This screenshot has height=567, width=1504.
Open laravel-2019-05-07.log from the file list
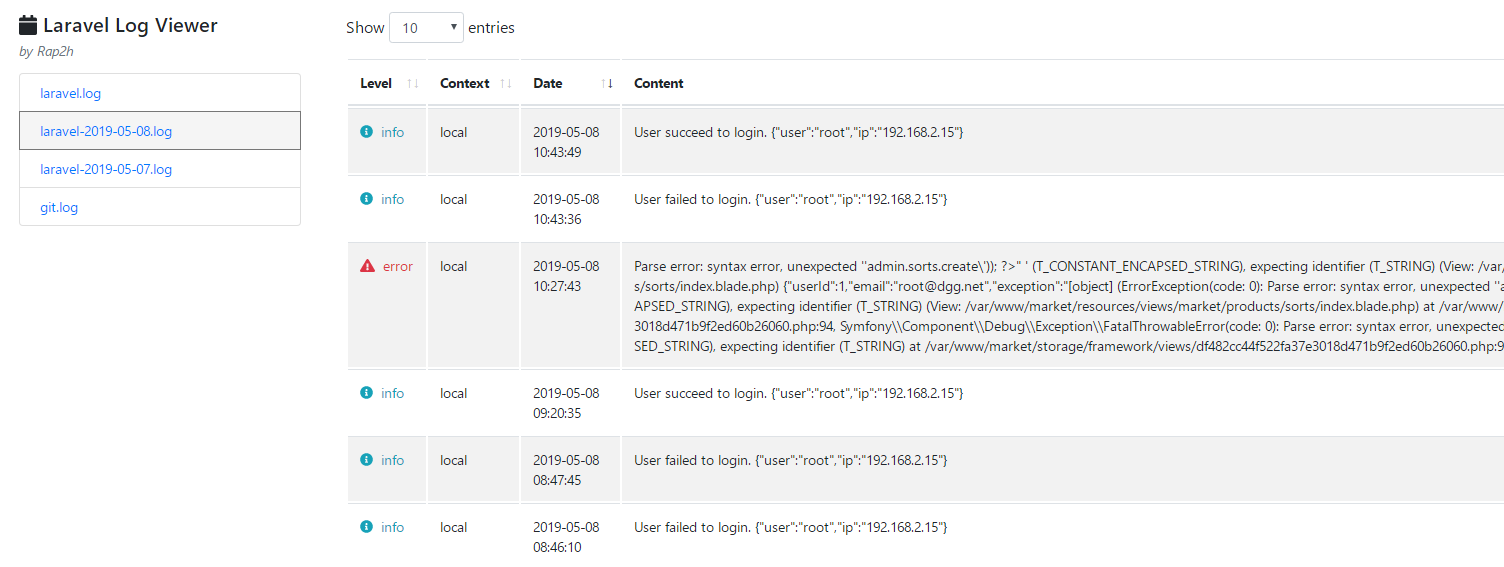click(160, 169)
